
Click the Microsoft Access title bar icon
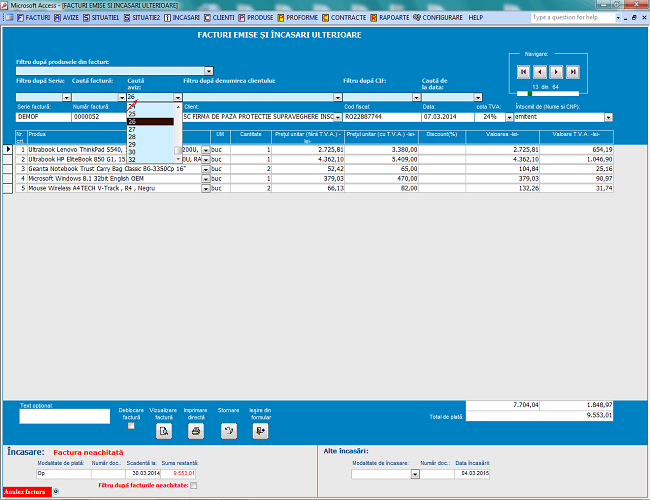coord(4,5)
